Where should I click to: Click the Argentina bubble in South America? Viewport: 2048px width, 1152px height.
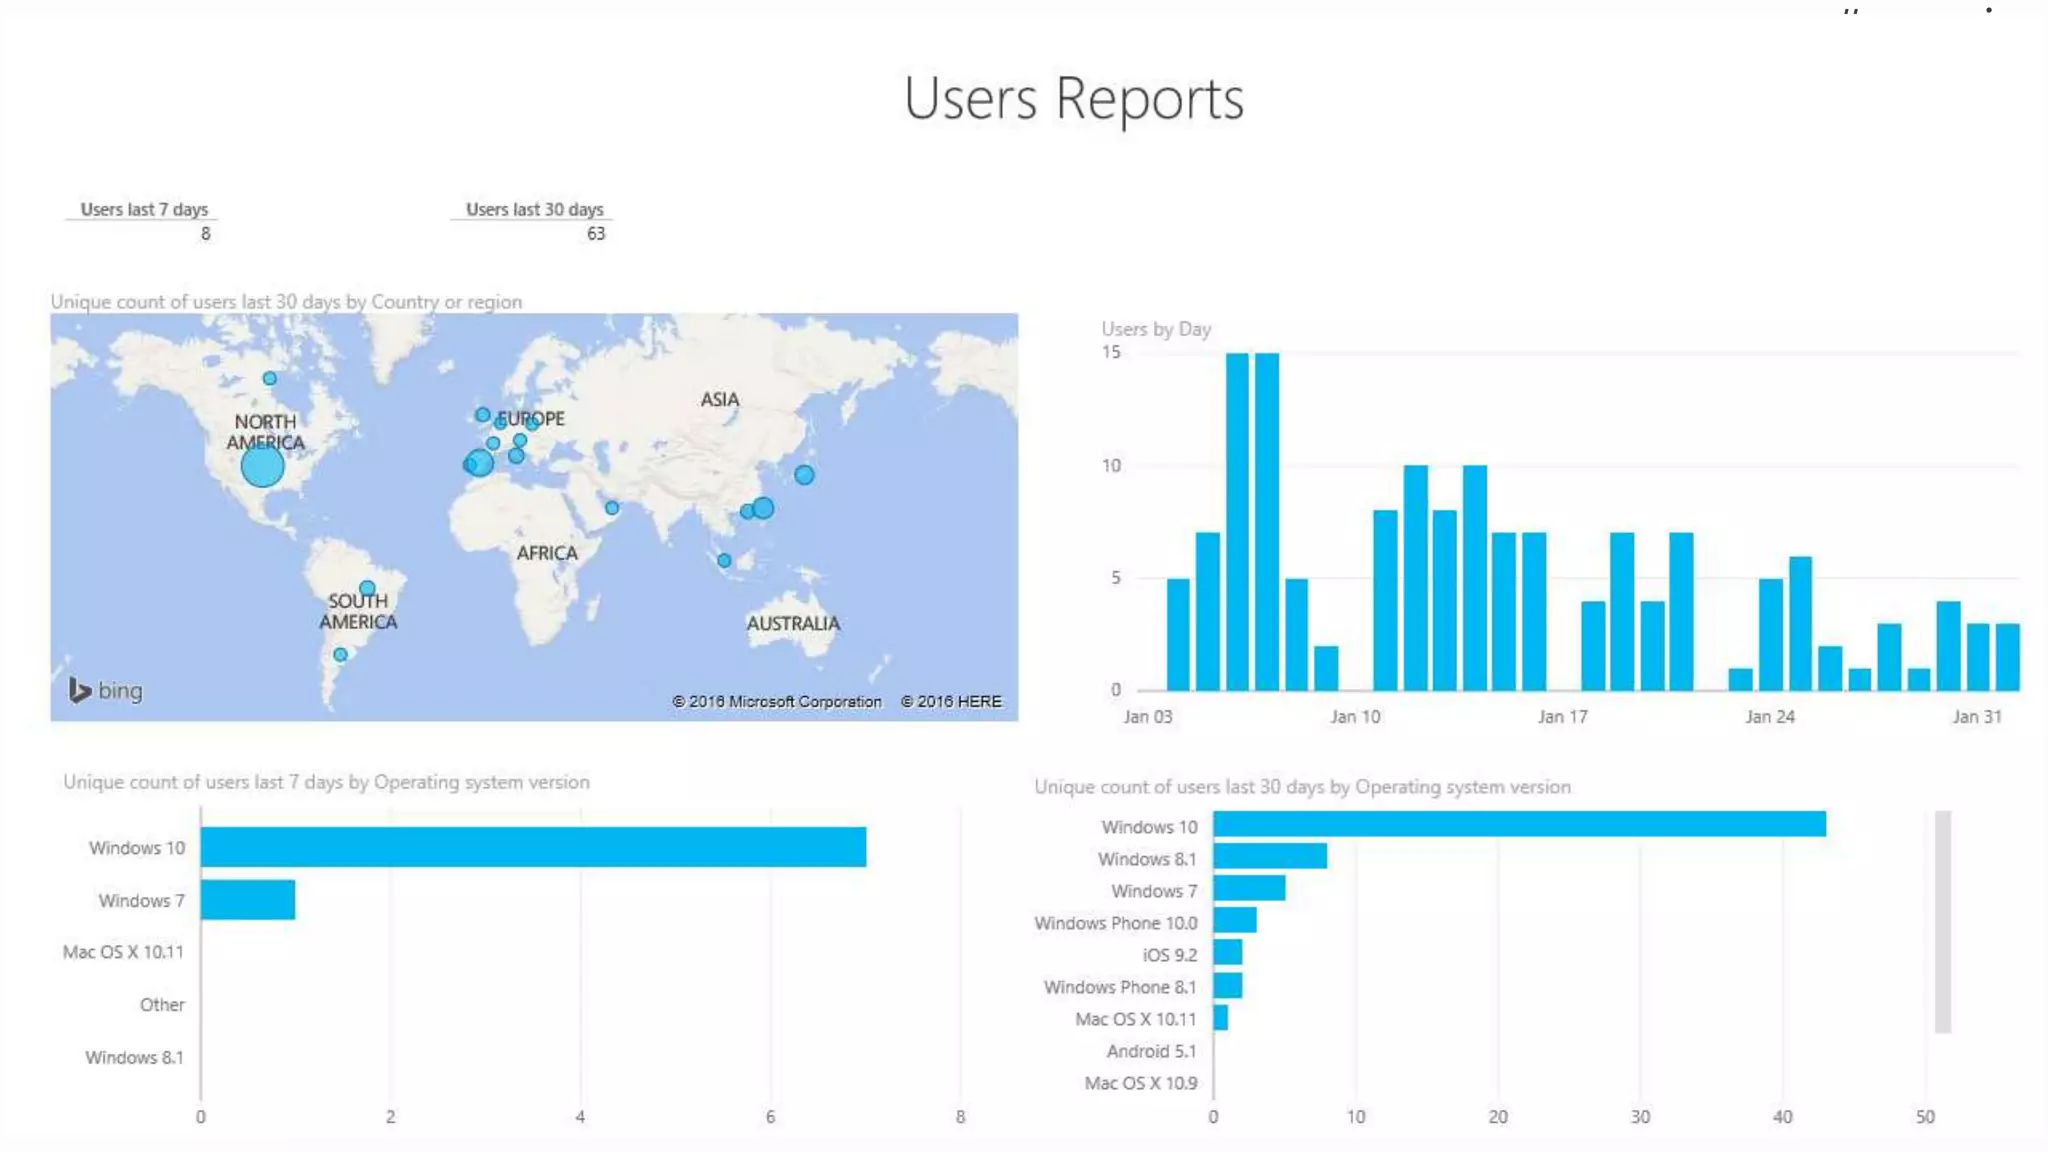pyautogui.click(x=341, y=655)
